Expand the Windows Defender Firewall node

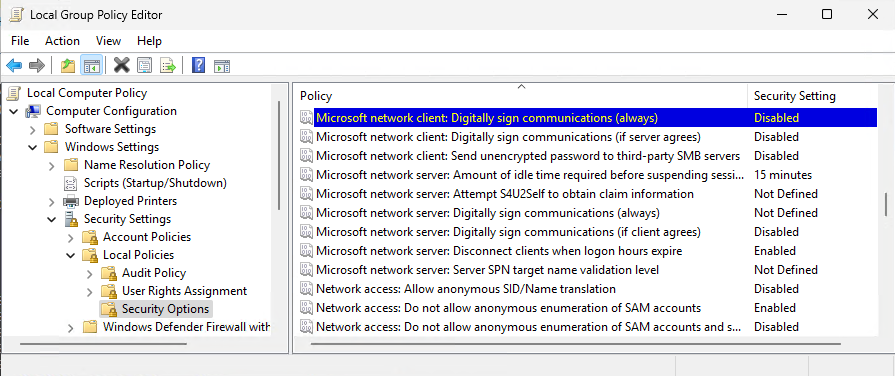pyautogui.click(x=71, y=328)
